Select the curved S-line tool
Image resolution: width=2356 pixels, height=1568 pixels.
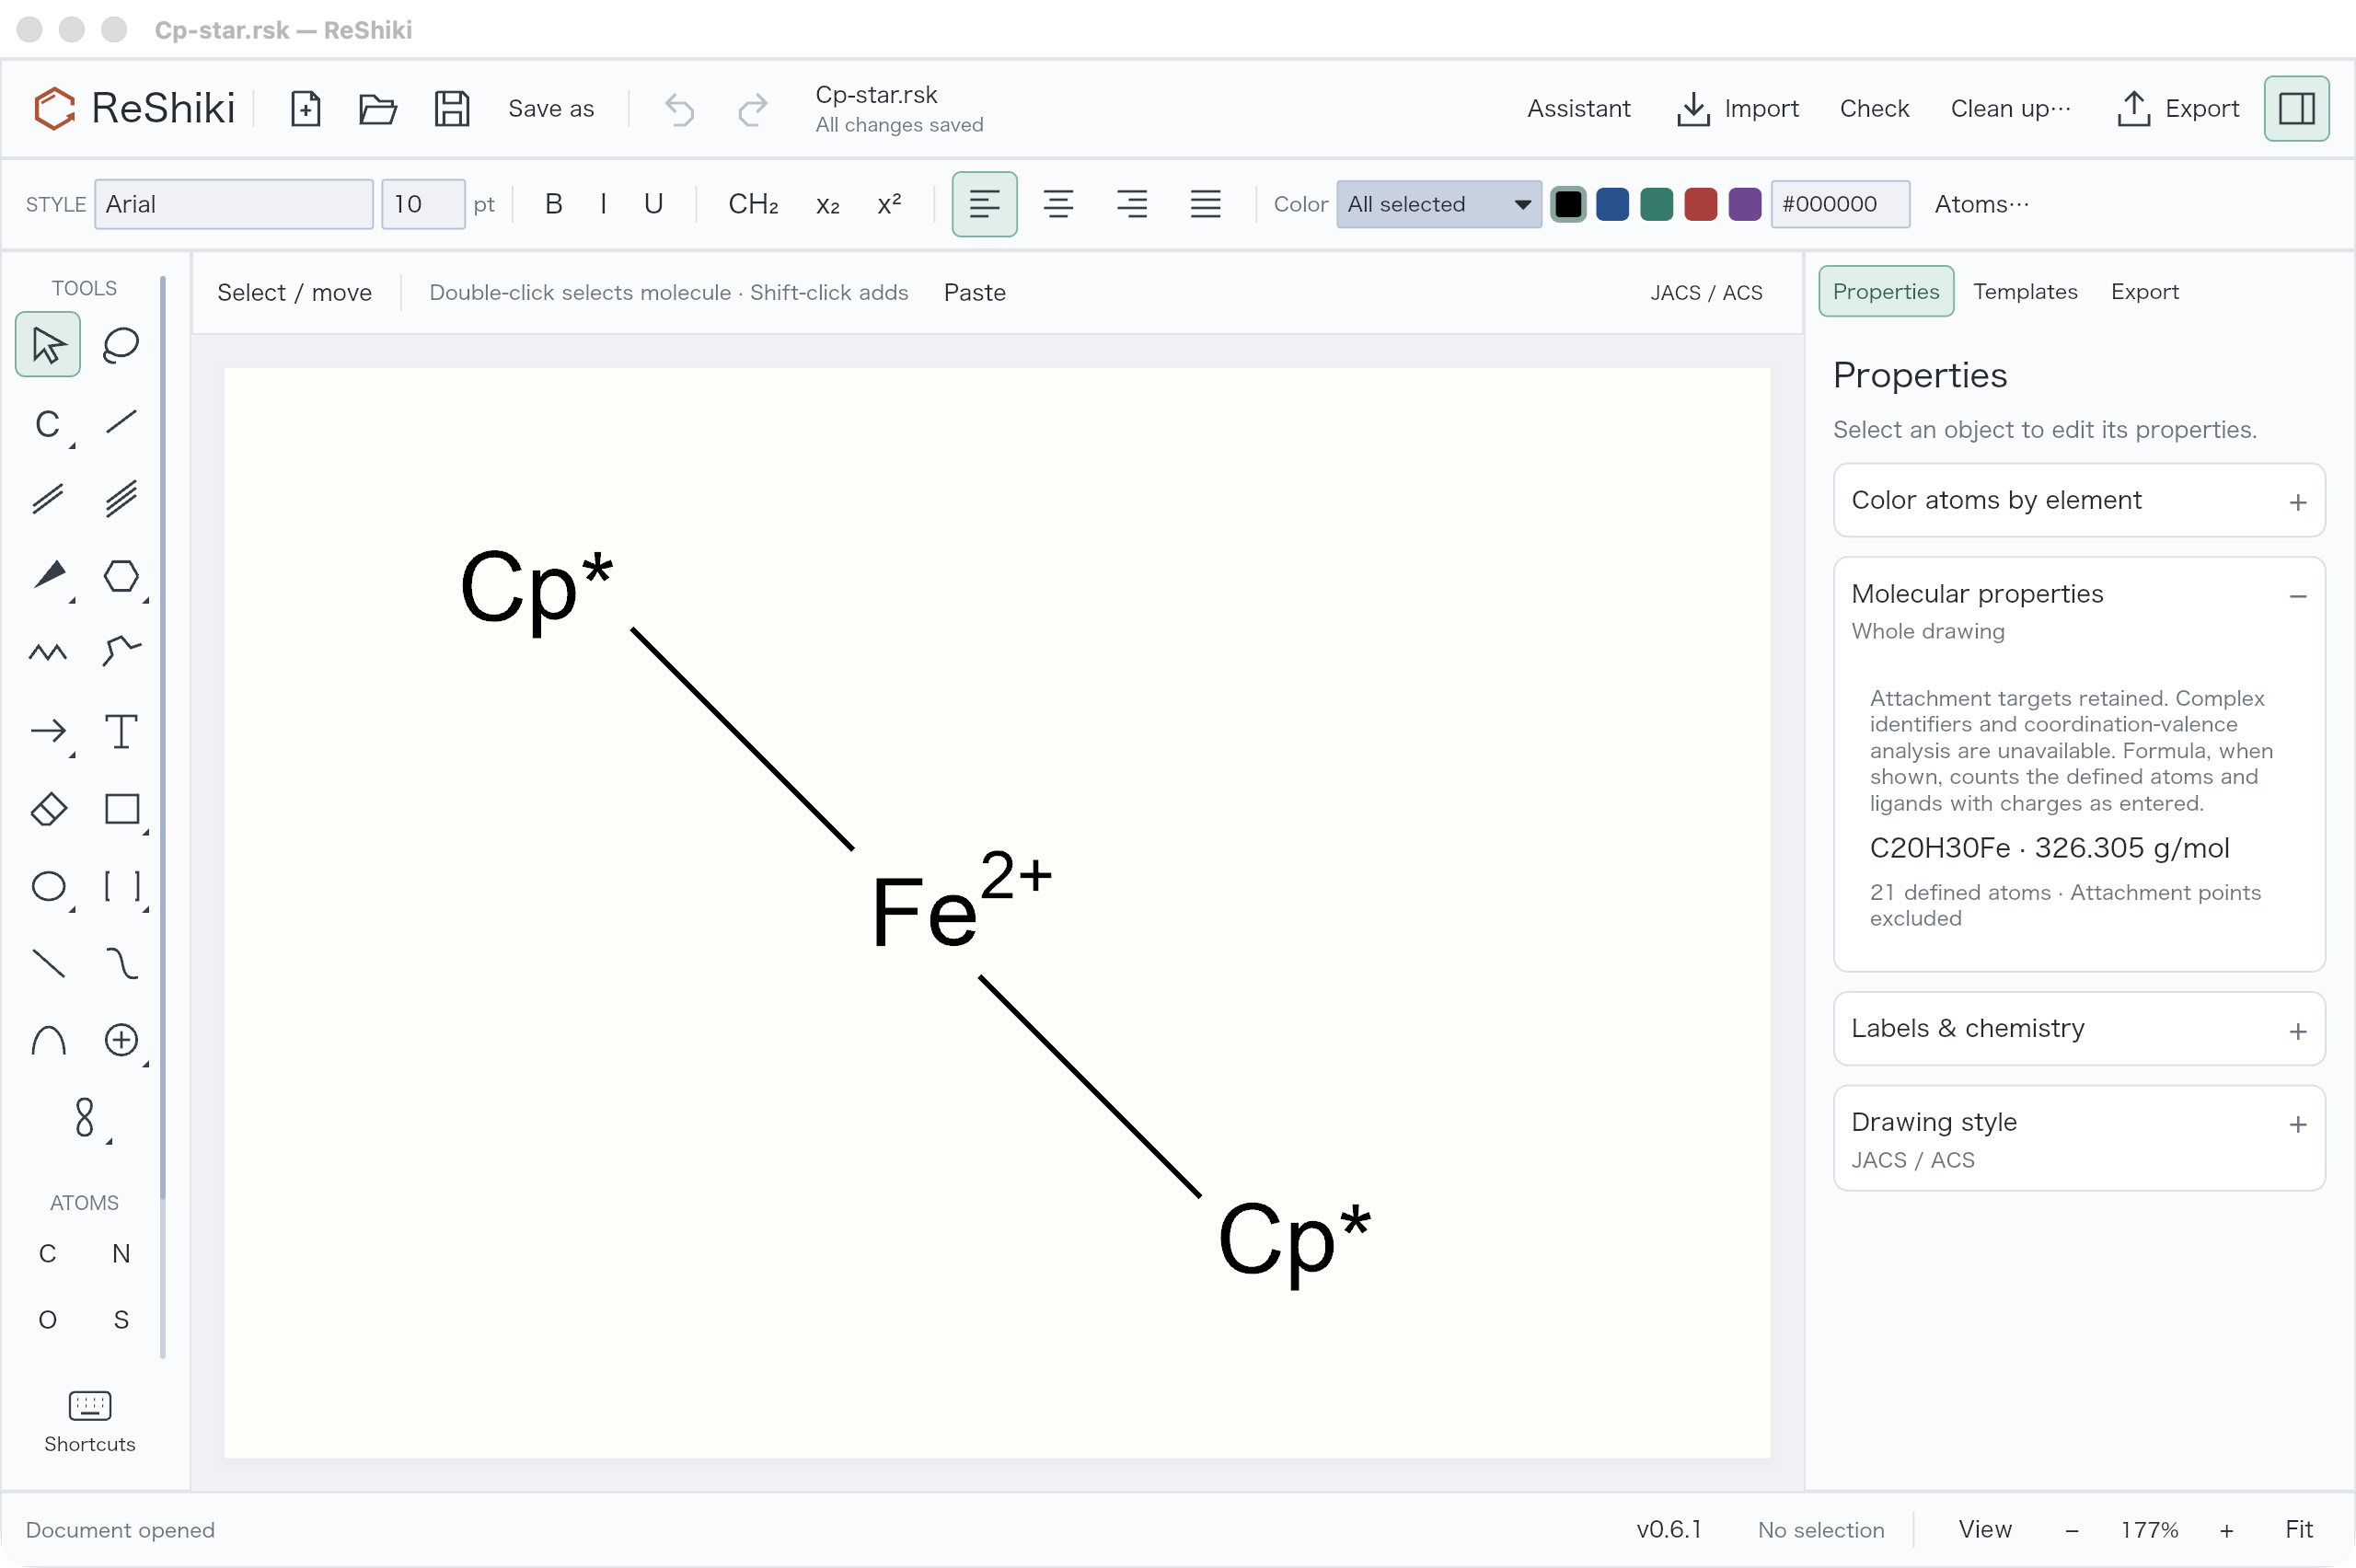[121, 963]
